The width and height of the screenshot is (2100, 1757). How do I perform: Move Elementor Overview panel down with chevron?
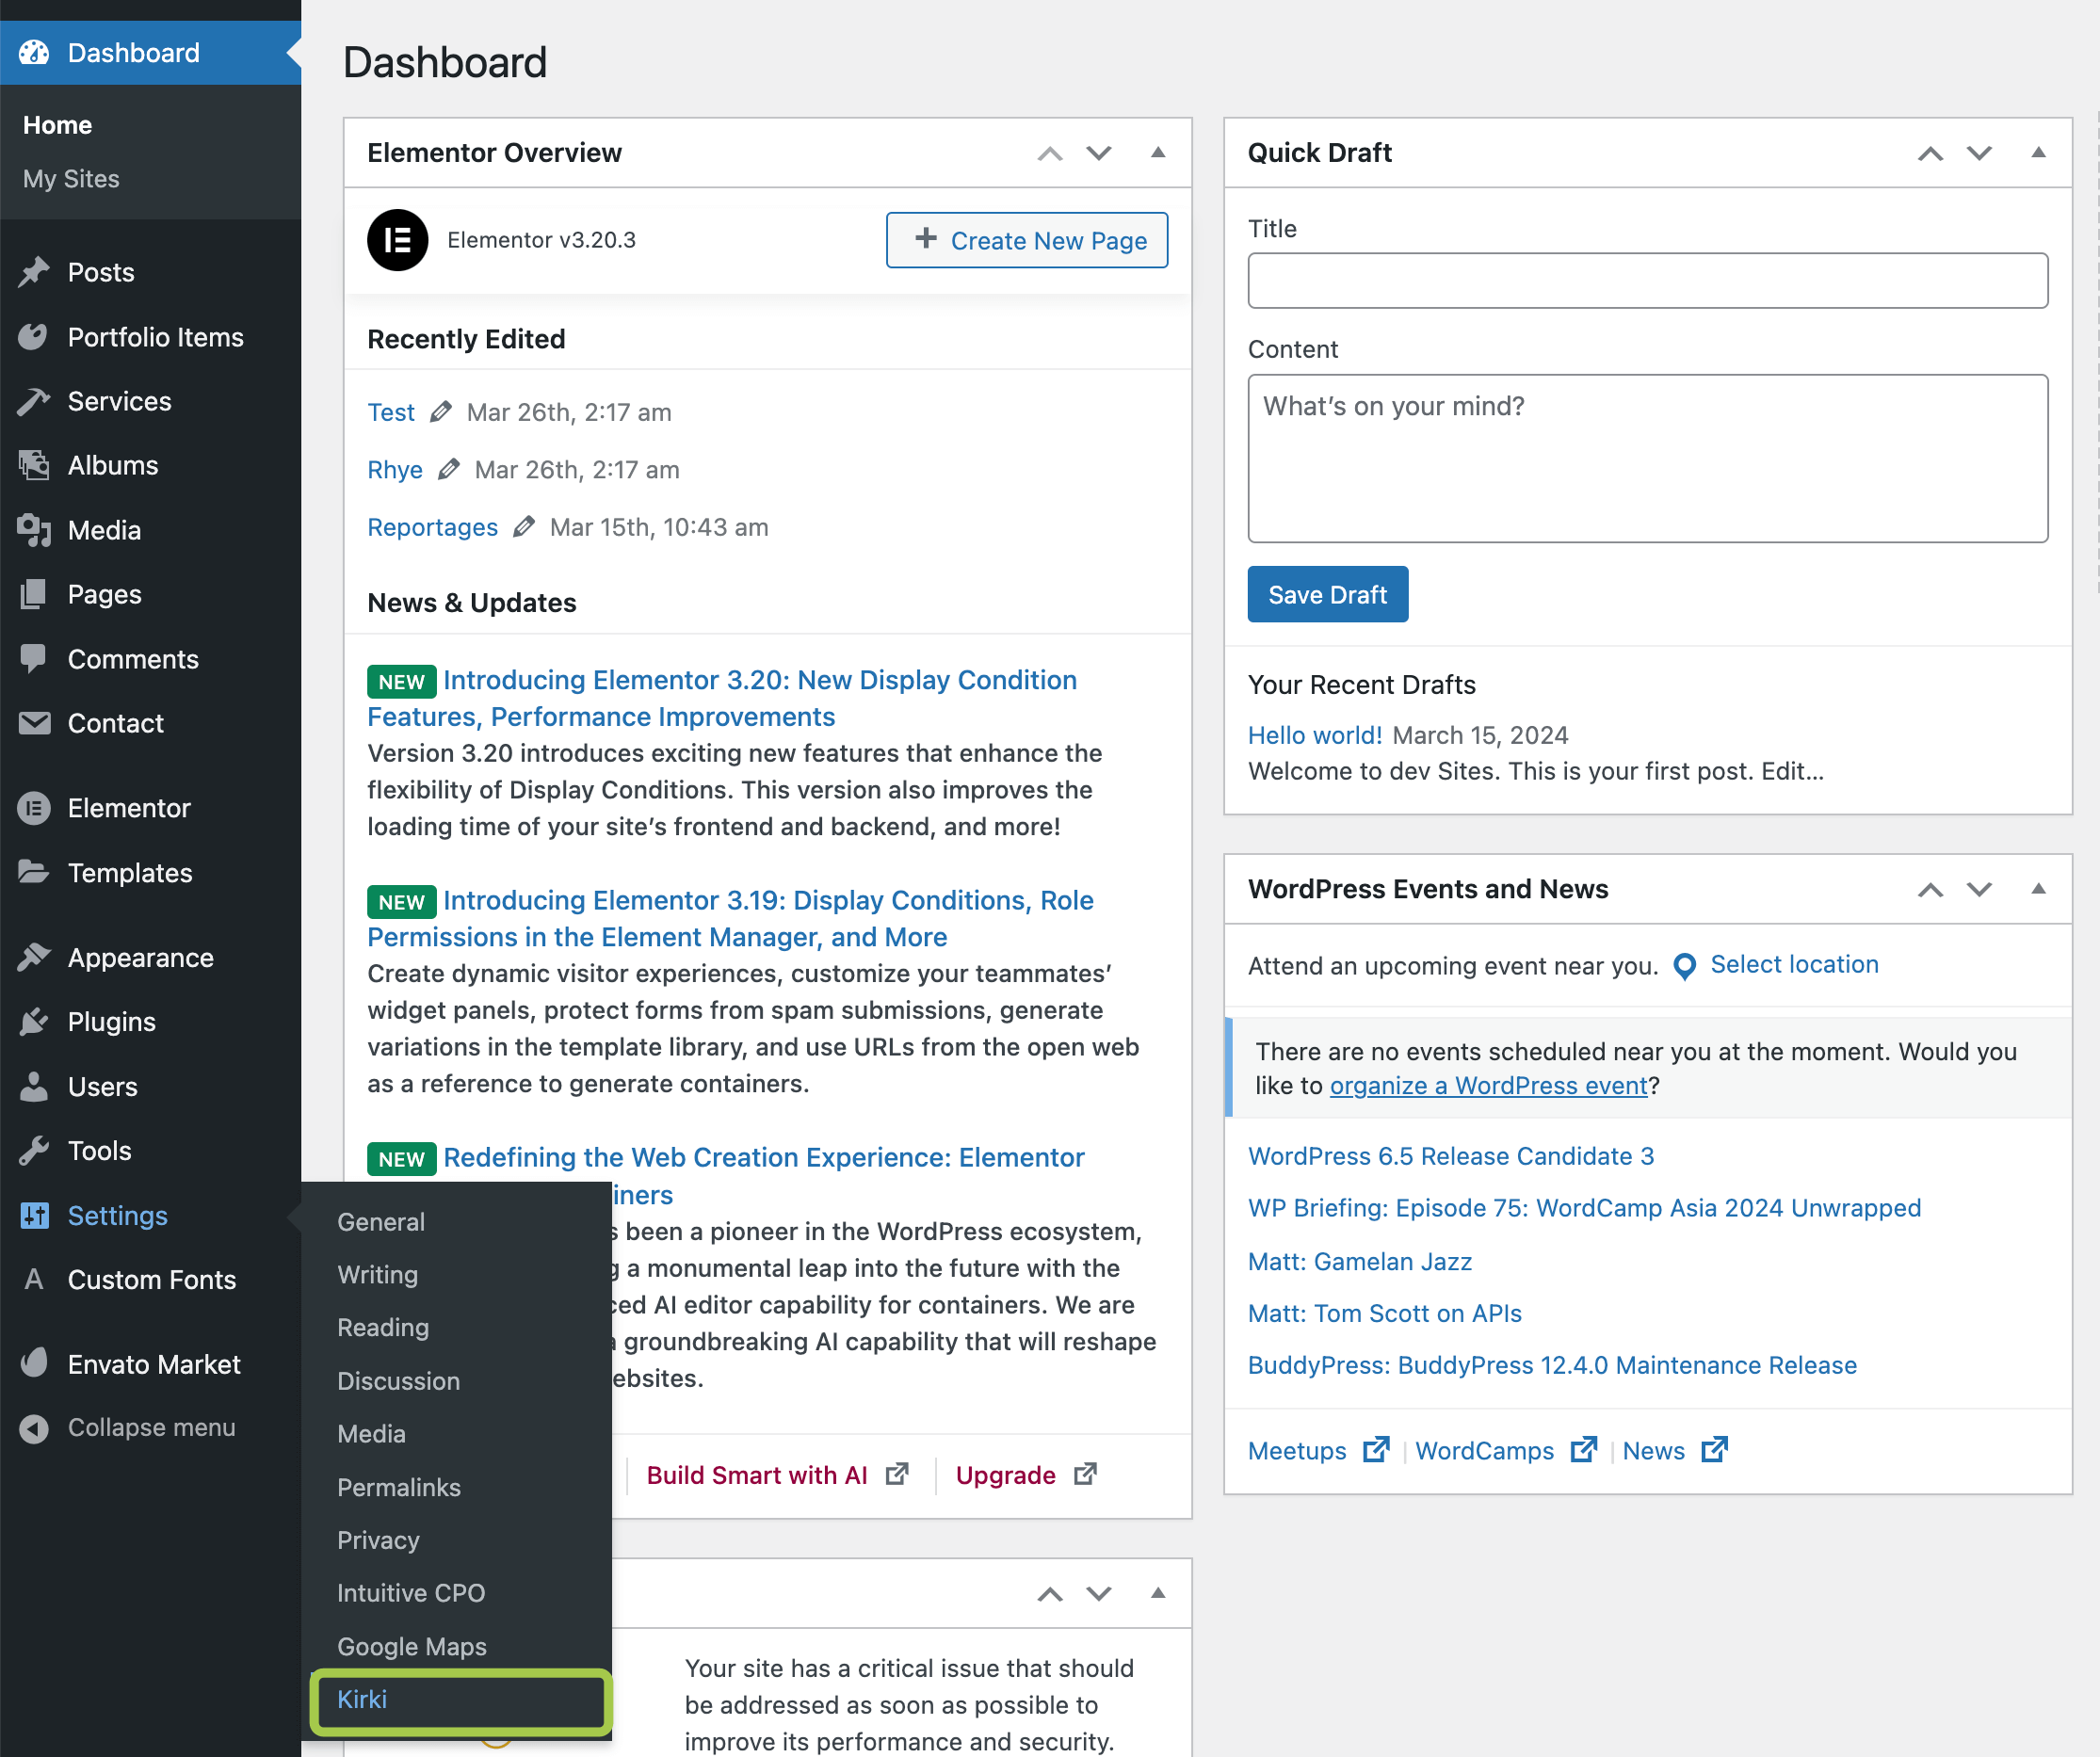pyautogui.click(x=1099, y=153)
